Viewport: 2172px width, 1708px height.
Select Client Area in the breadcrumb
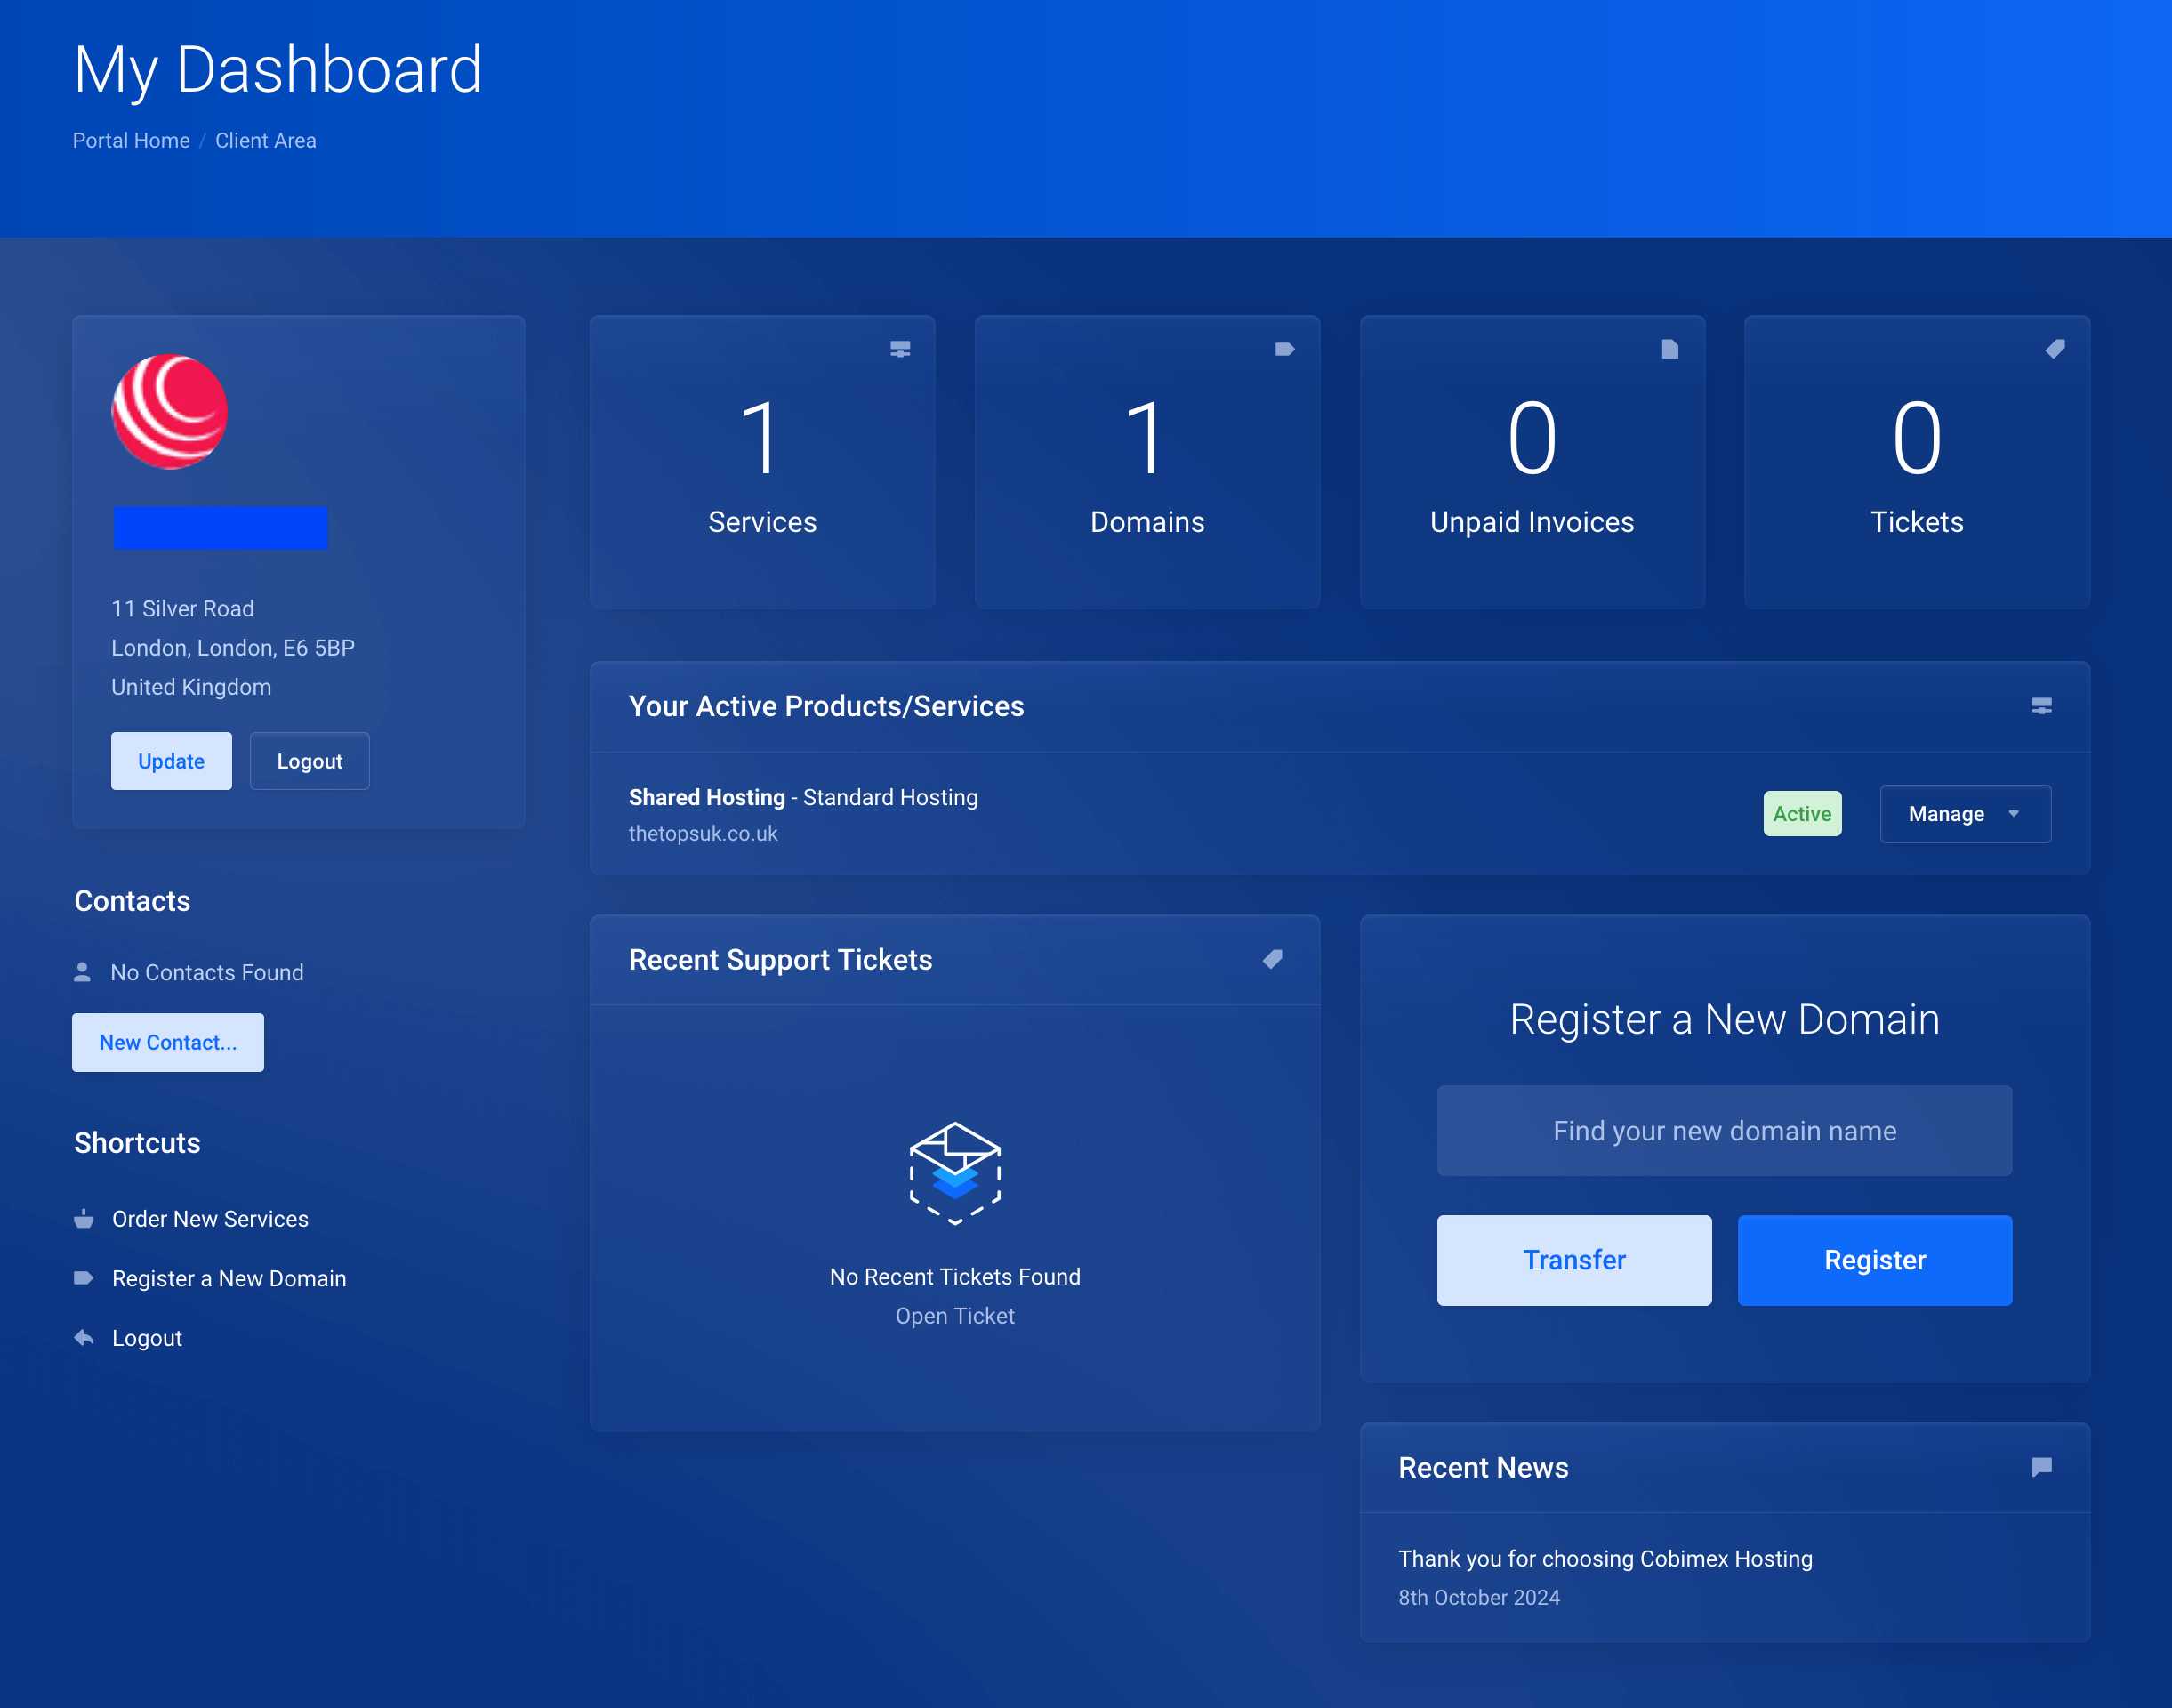265,140
